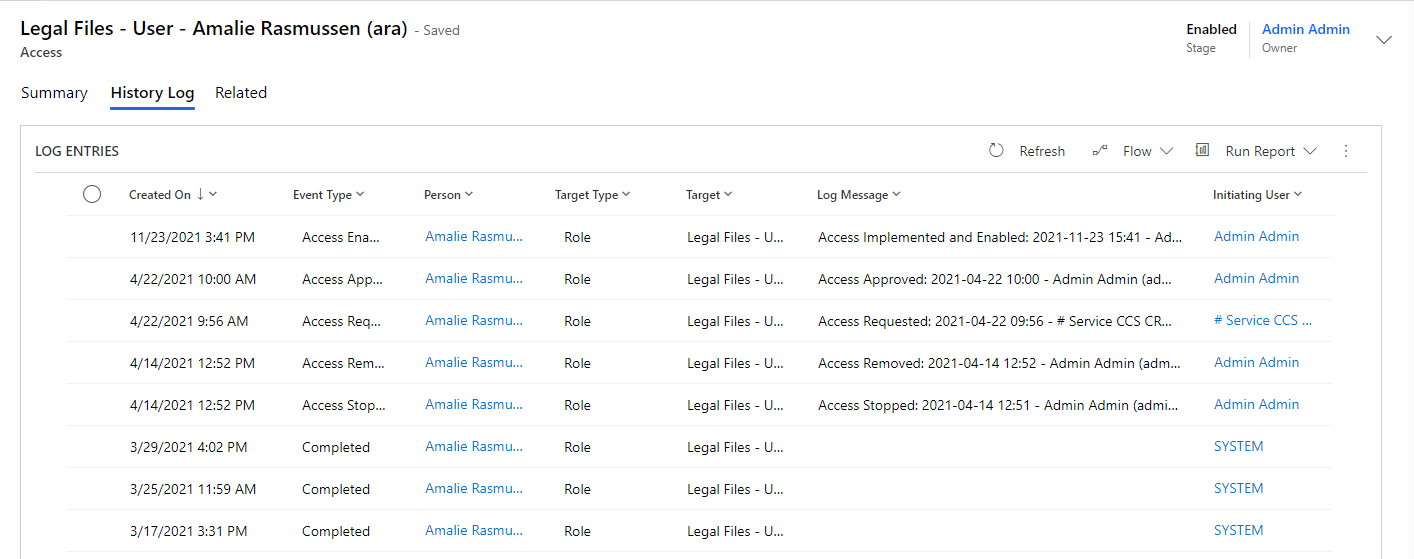This screenshot has height=559, width=1414.
Task: Toggle the select-all rows circle
Action: 92,194
